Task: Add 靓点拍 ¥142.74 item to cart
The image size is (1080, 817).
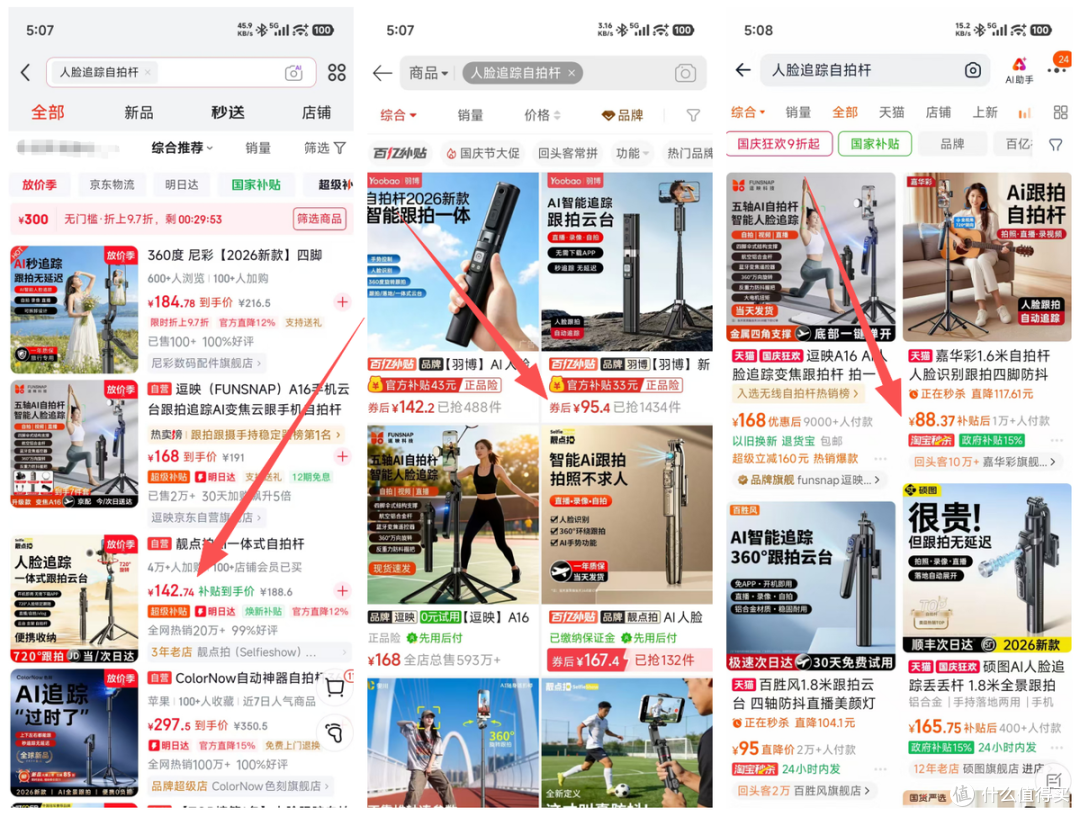Action: pos(342,590)
